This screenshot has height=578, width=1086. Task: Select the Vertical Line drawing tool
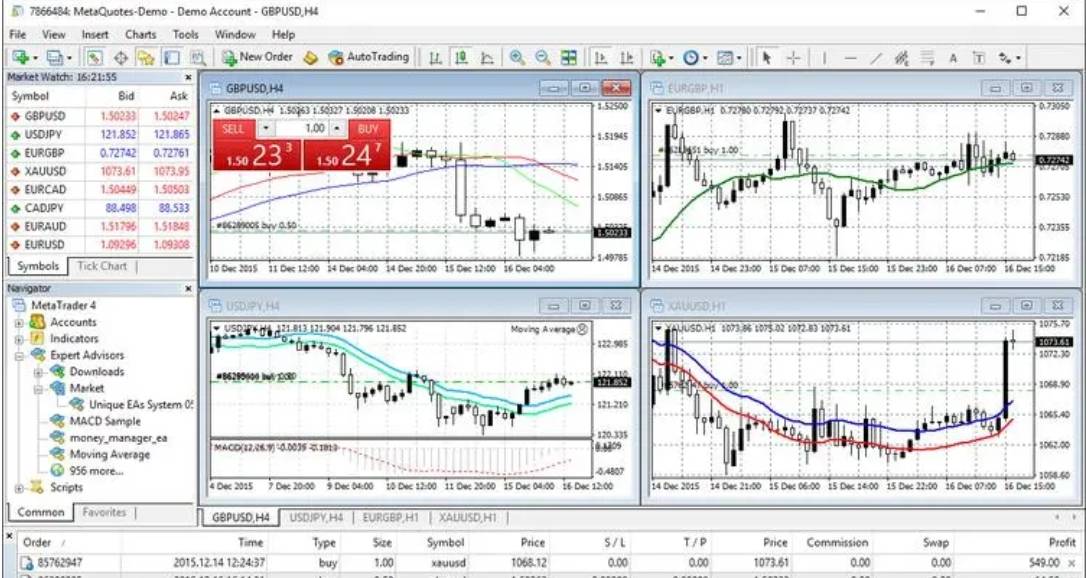(824, 57)
